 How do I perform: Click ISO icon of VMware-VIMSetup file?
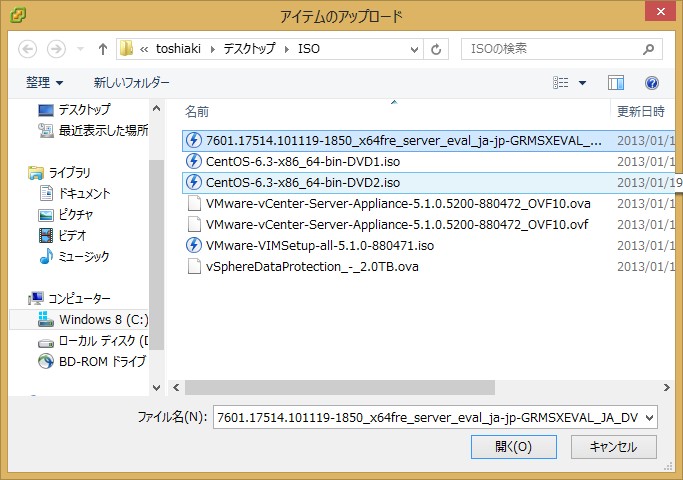coord(194,245)
